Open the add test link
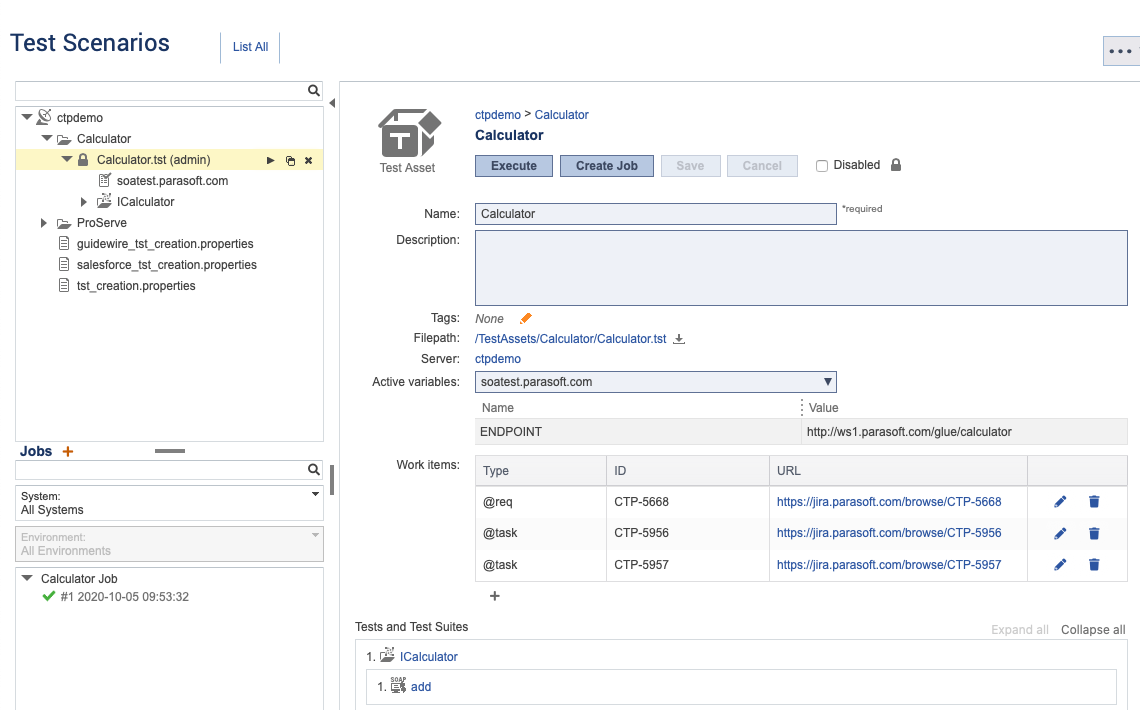Image resolution: width=1140 pixels, height=710 pixels. [421, 687]
